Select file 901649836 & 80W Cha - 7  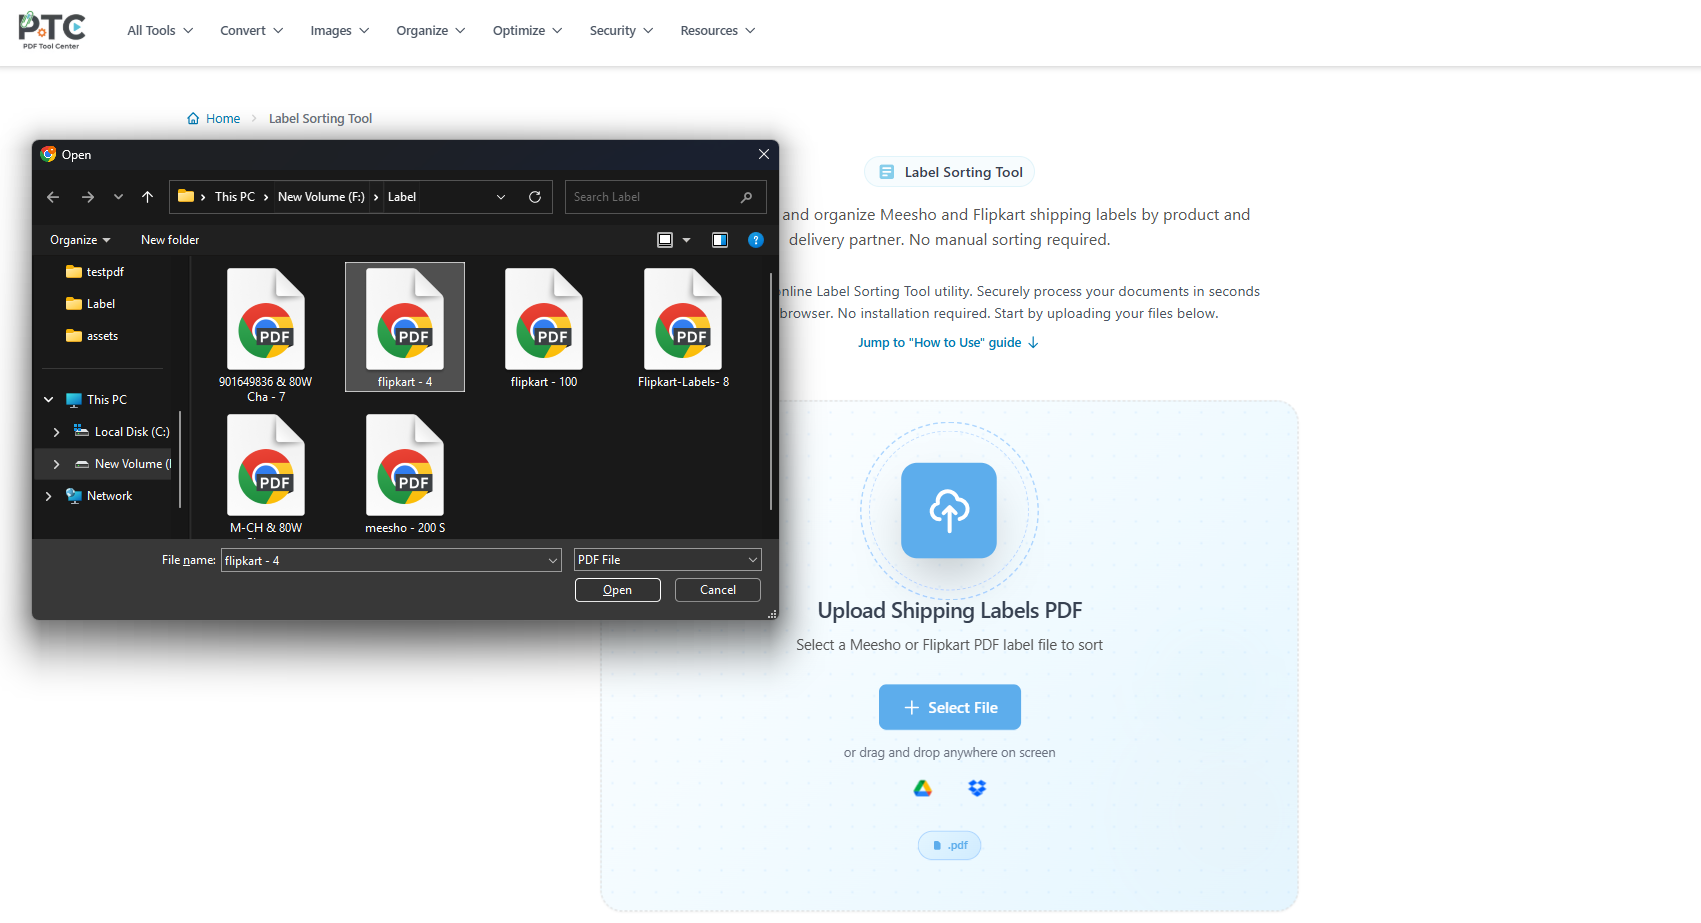click(x=266, y=334)
